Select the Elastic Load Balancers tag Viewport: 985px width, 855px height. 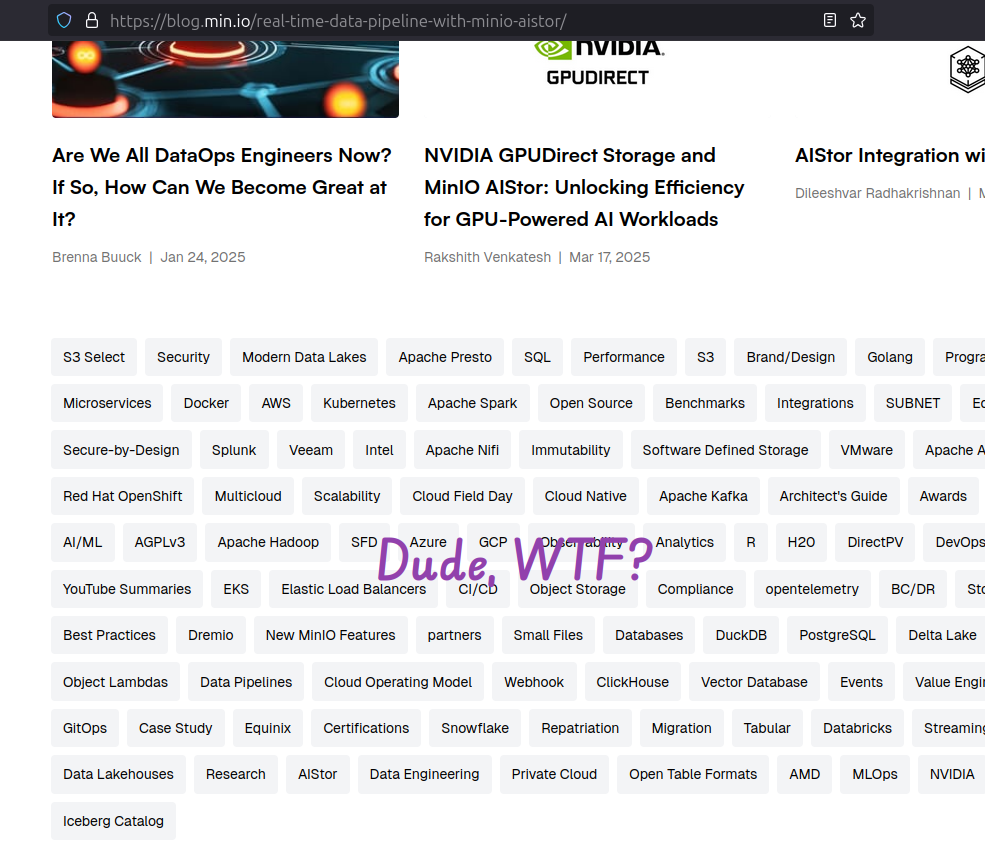tap(354, 589)
